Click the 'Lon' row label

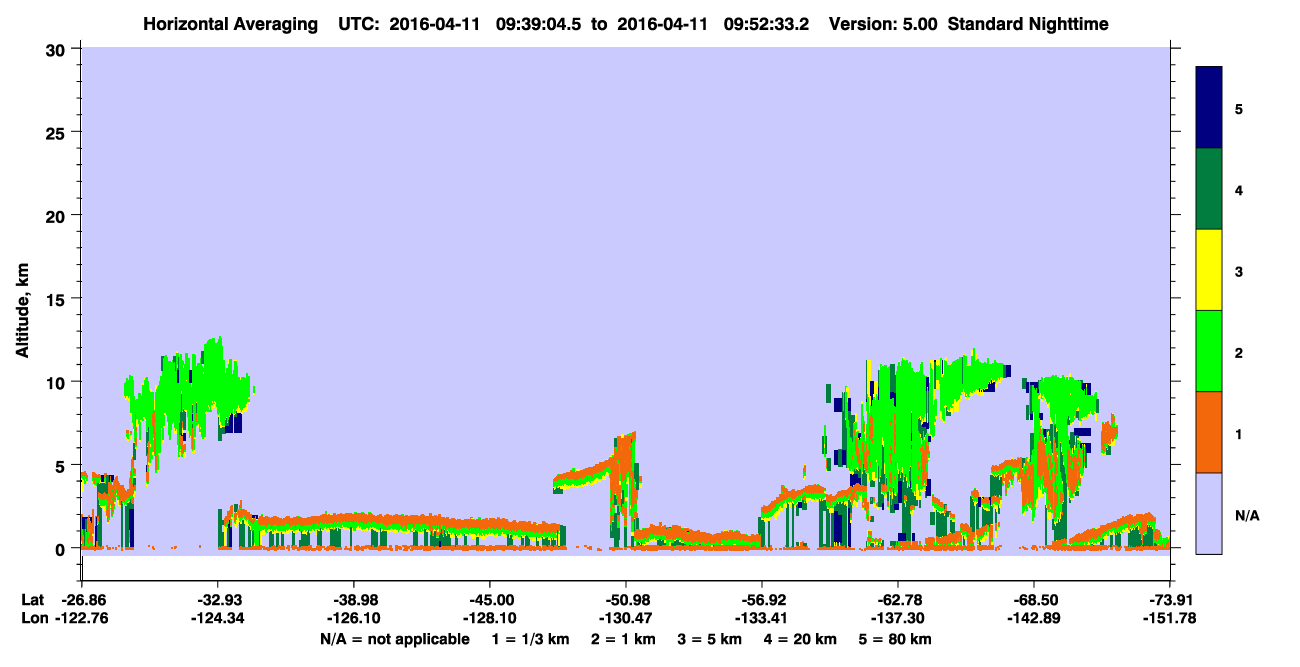(x=33, y=618)
